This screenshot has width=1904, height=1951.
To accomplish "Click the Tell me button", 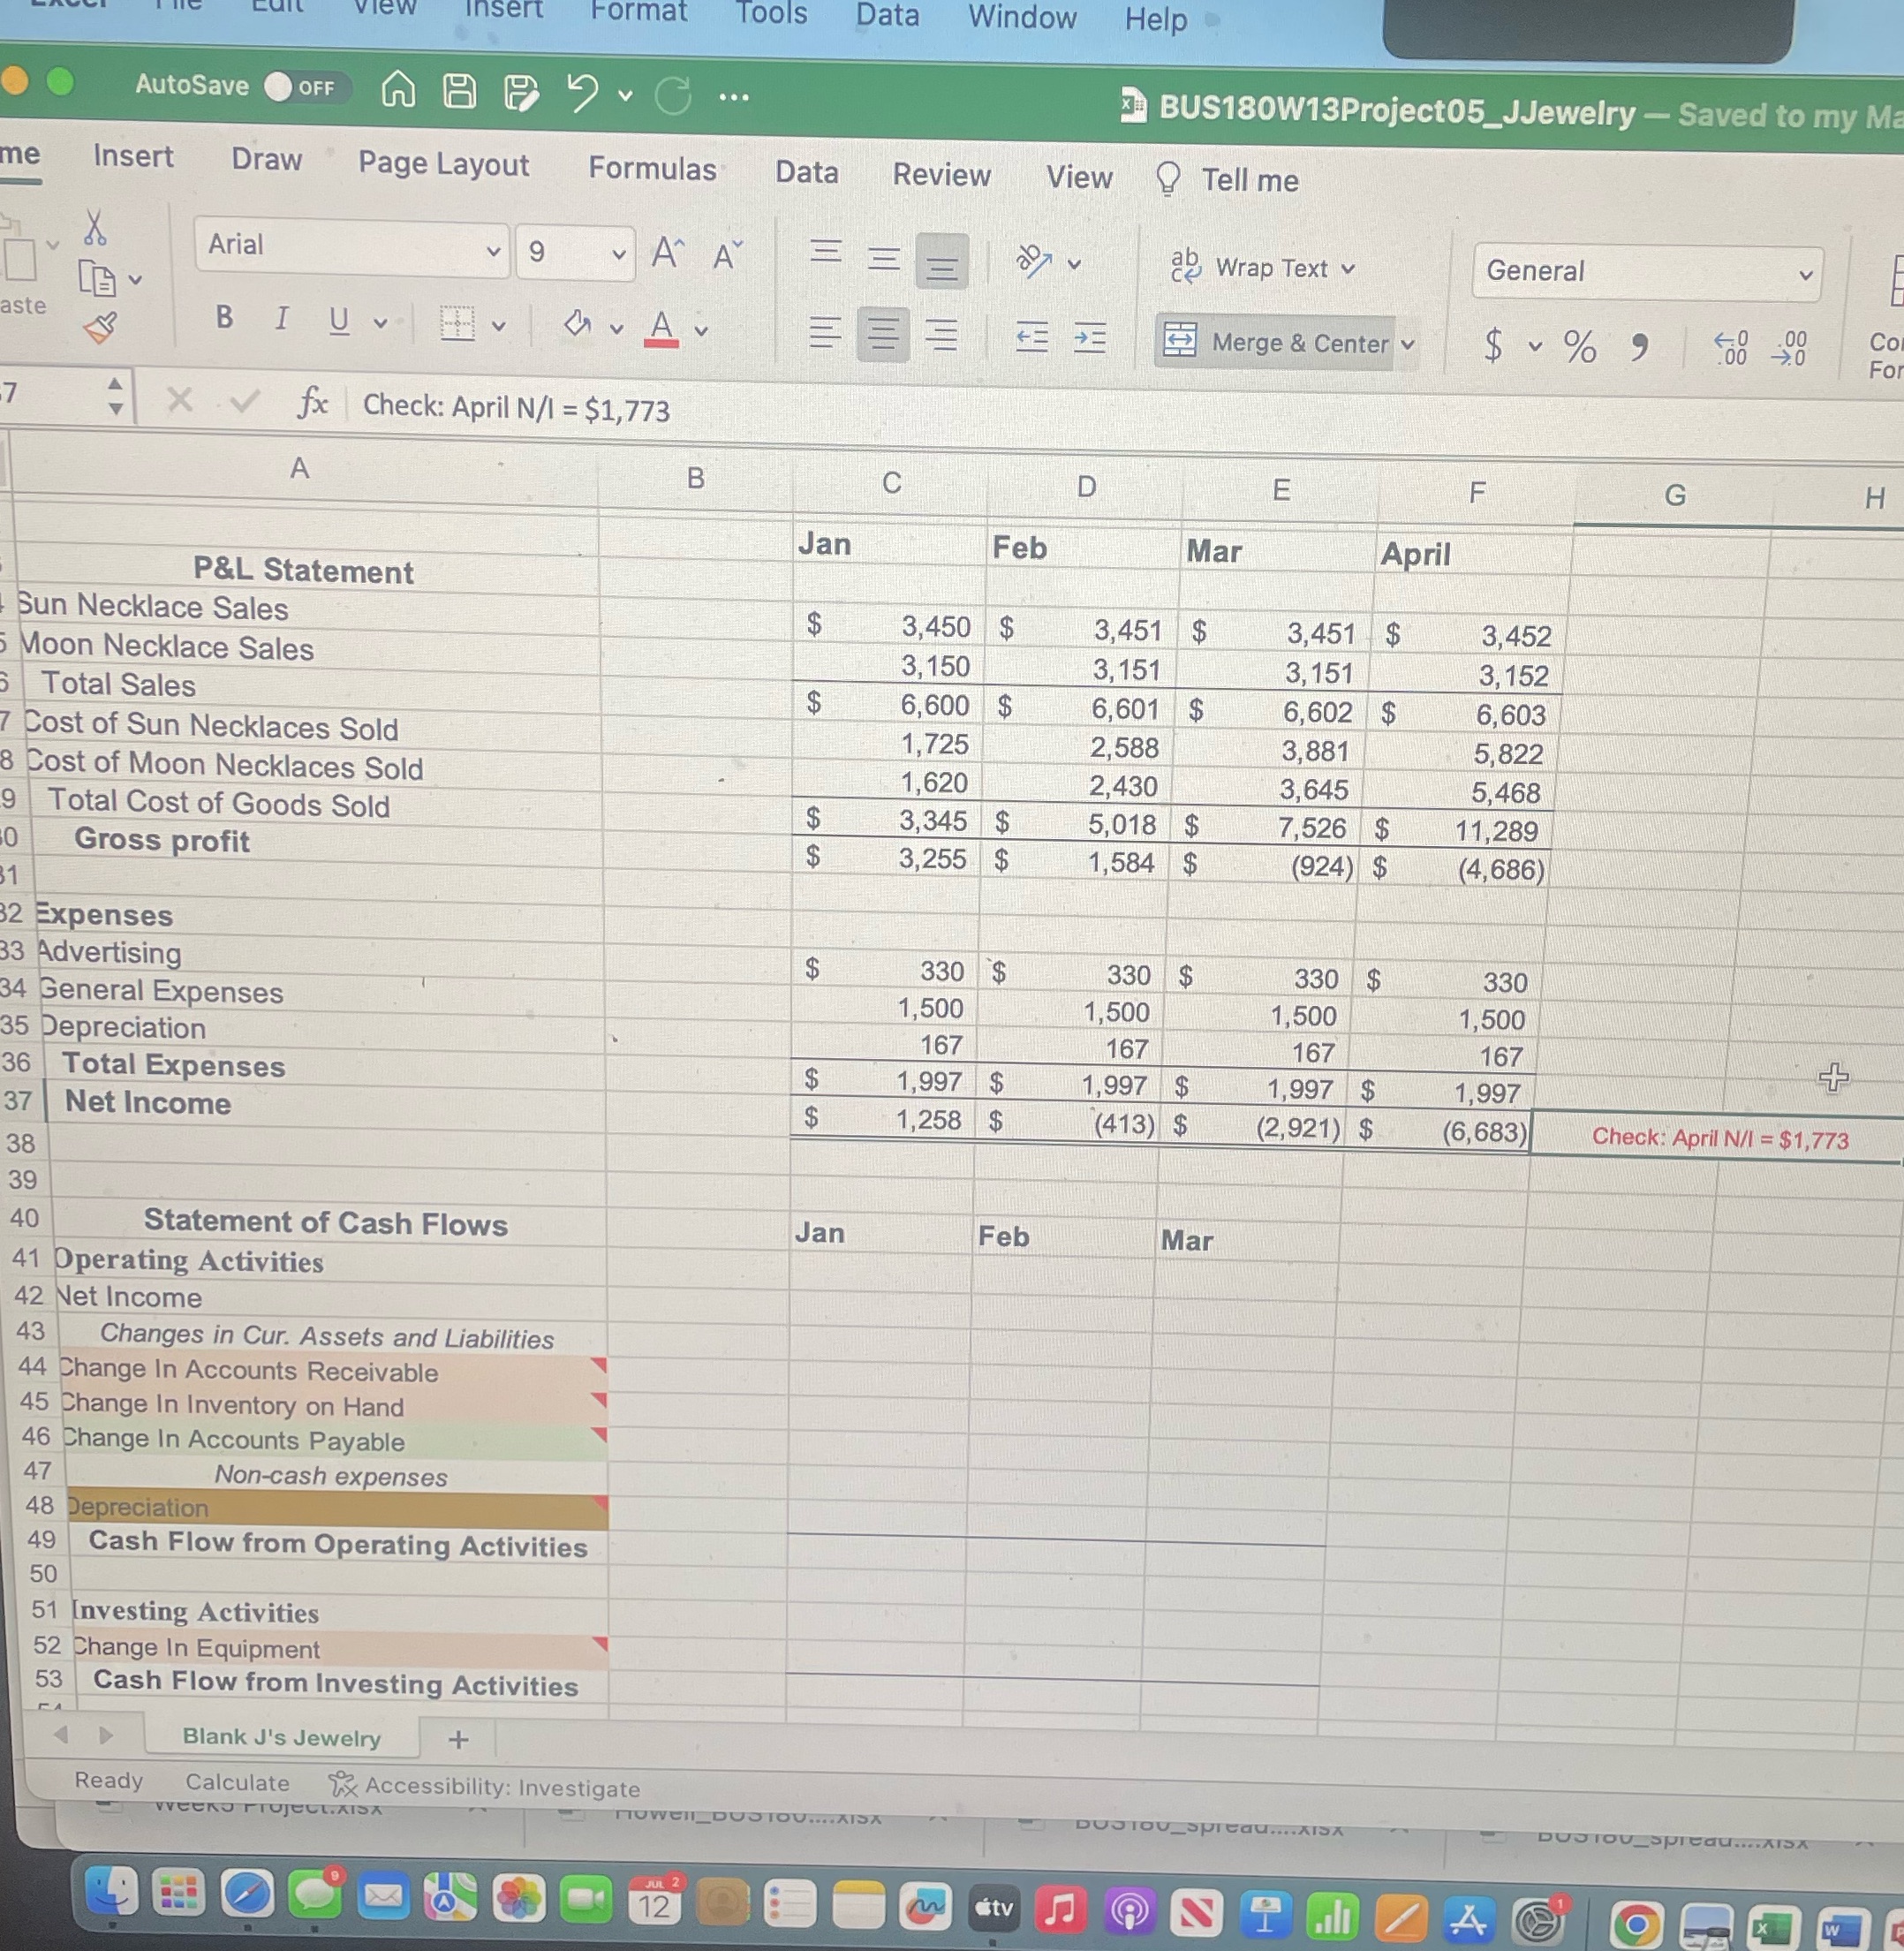I will 1250,181.
